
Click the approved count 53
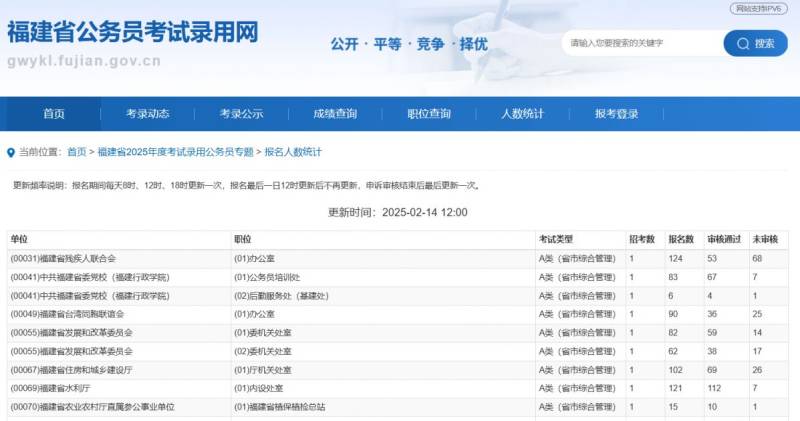(712, 259)
